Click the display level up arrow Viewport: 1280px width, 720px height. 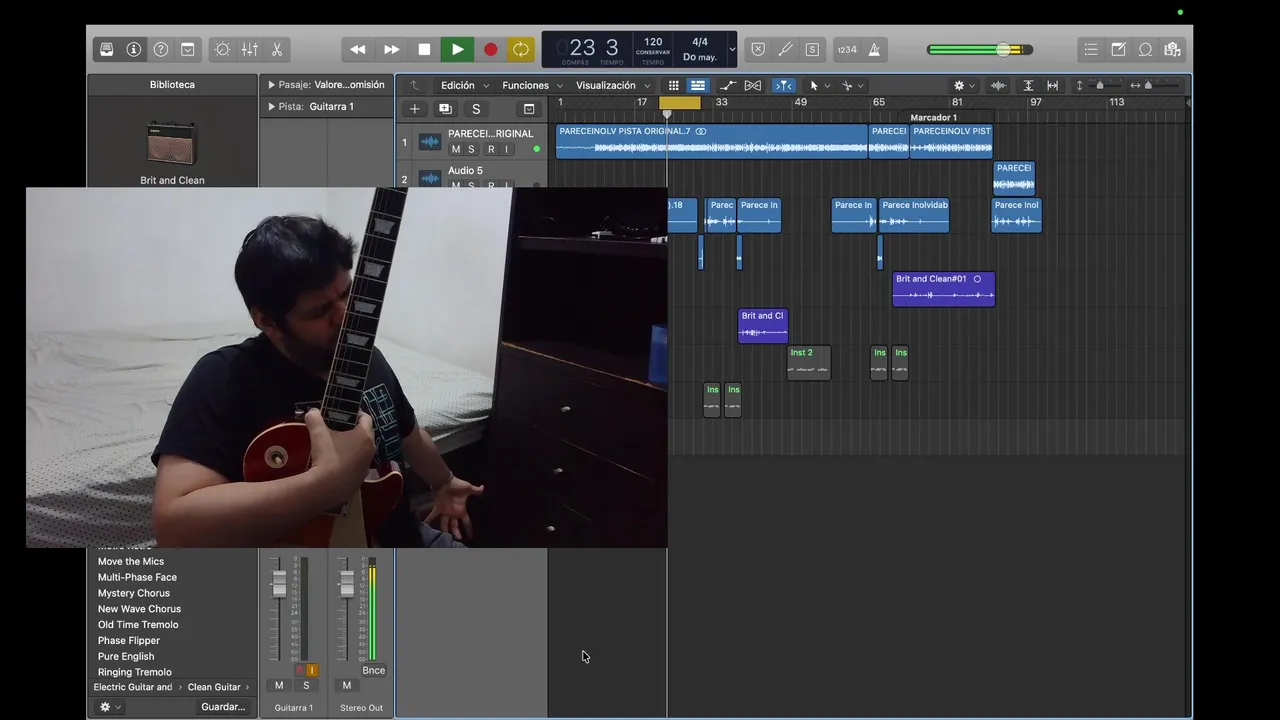point(415,86)
